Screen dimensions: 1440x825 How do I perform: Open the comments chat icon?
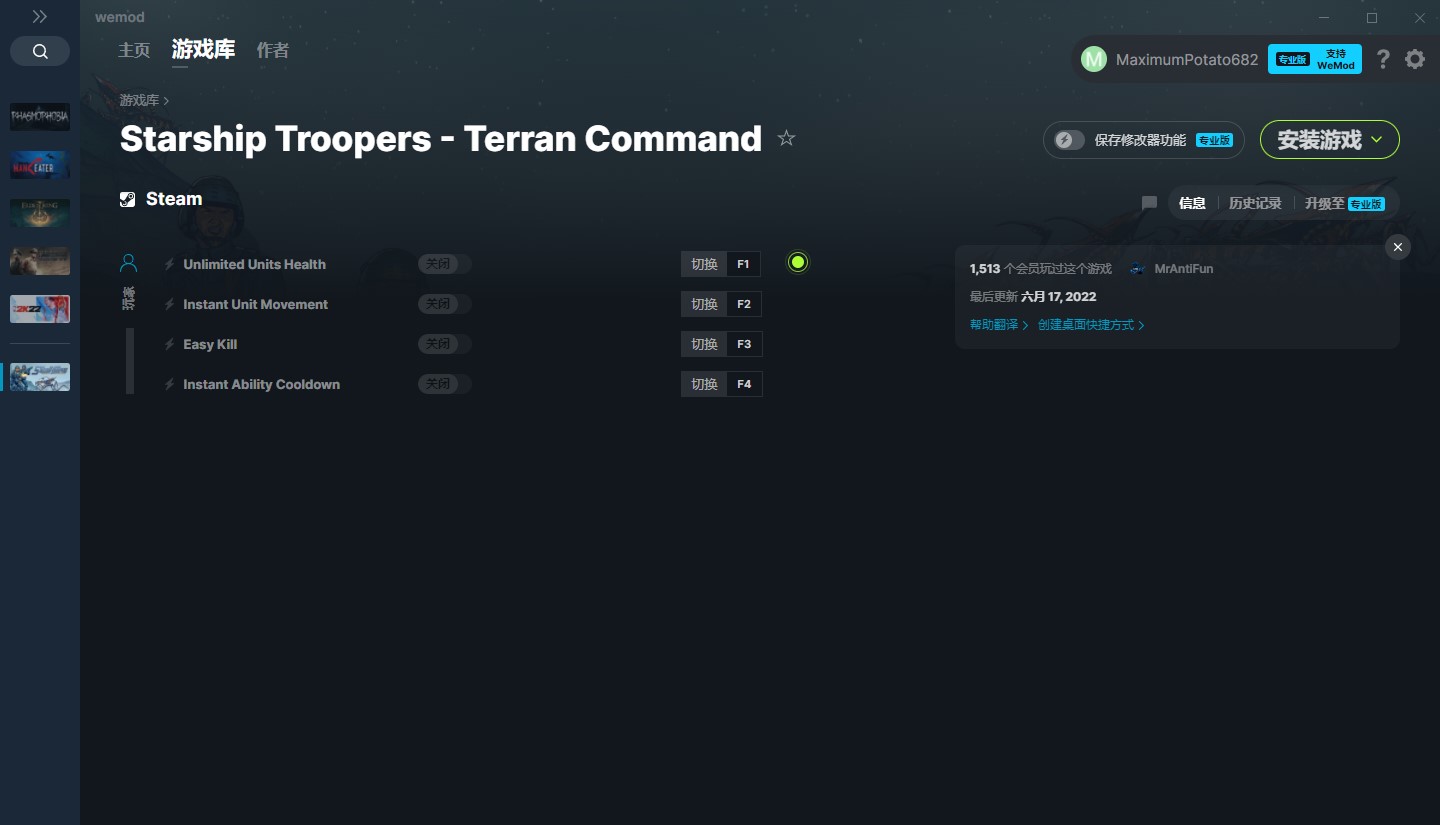1149,203
